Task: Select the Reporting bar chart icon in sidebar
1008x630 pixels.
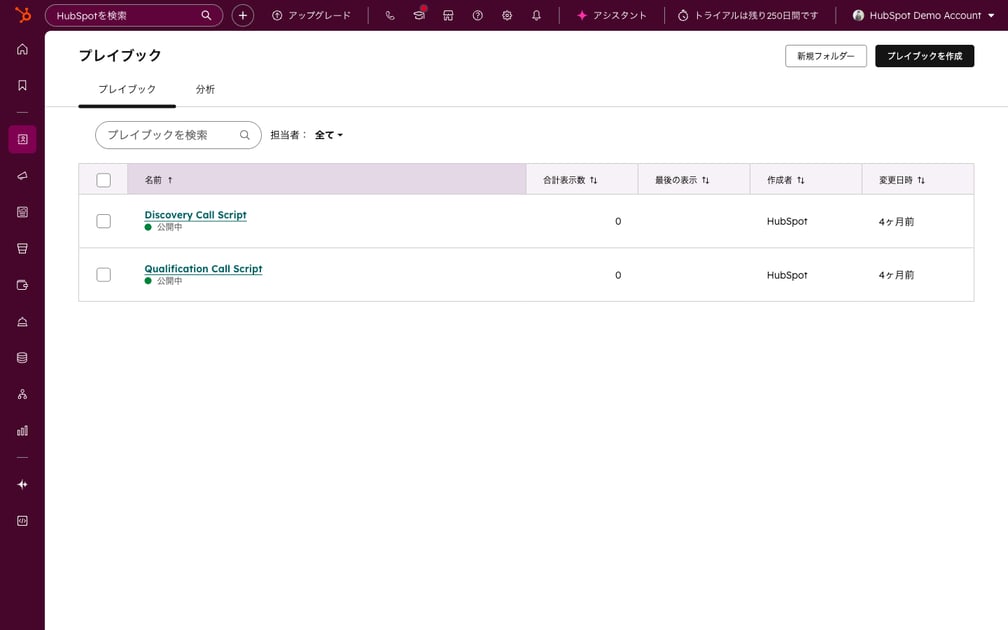Action: pyautogui.click(x=22, y=430)
